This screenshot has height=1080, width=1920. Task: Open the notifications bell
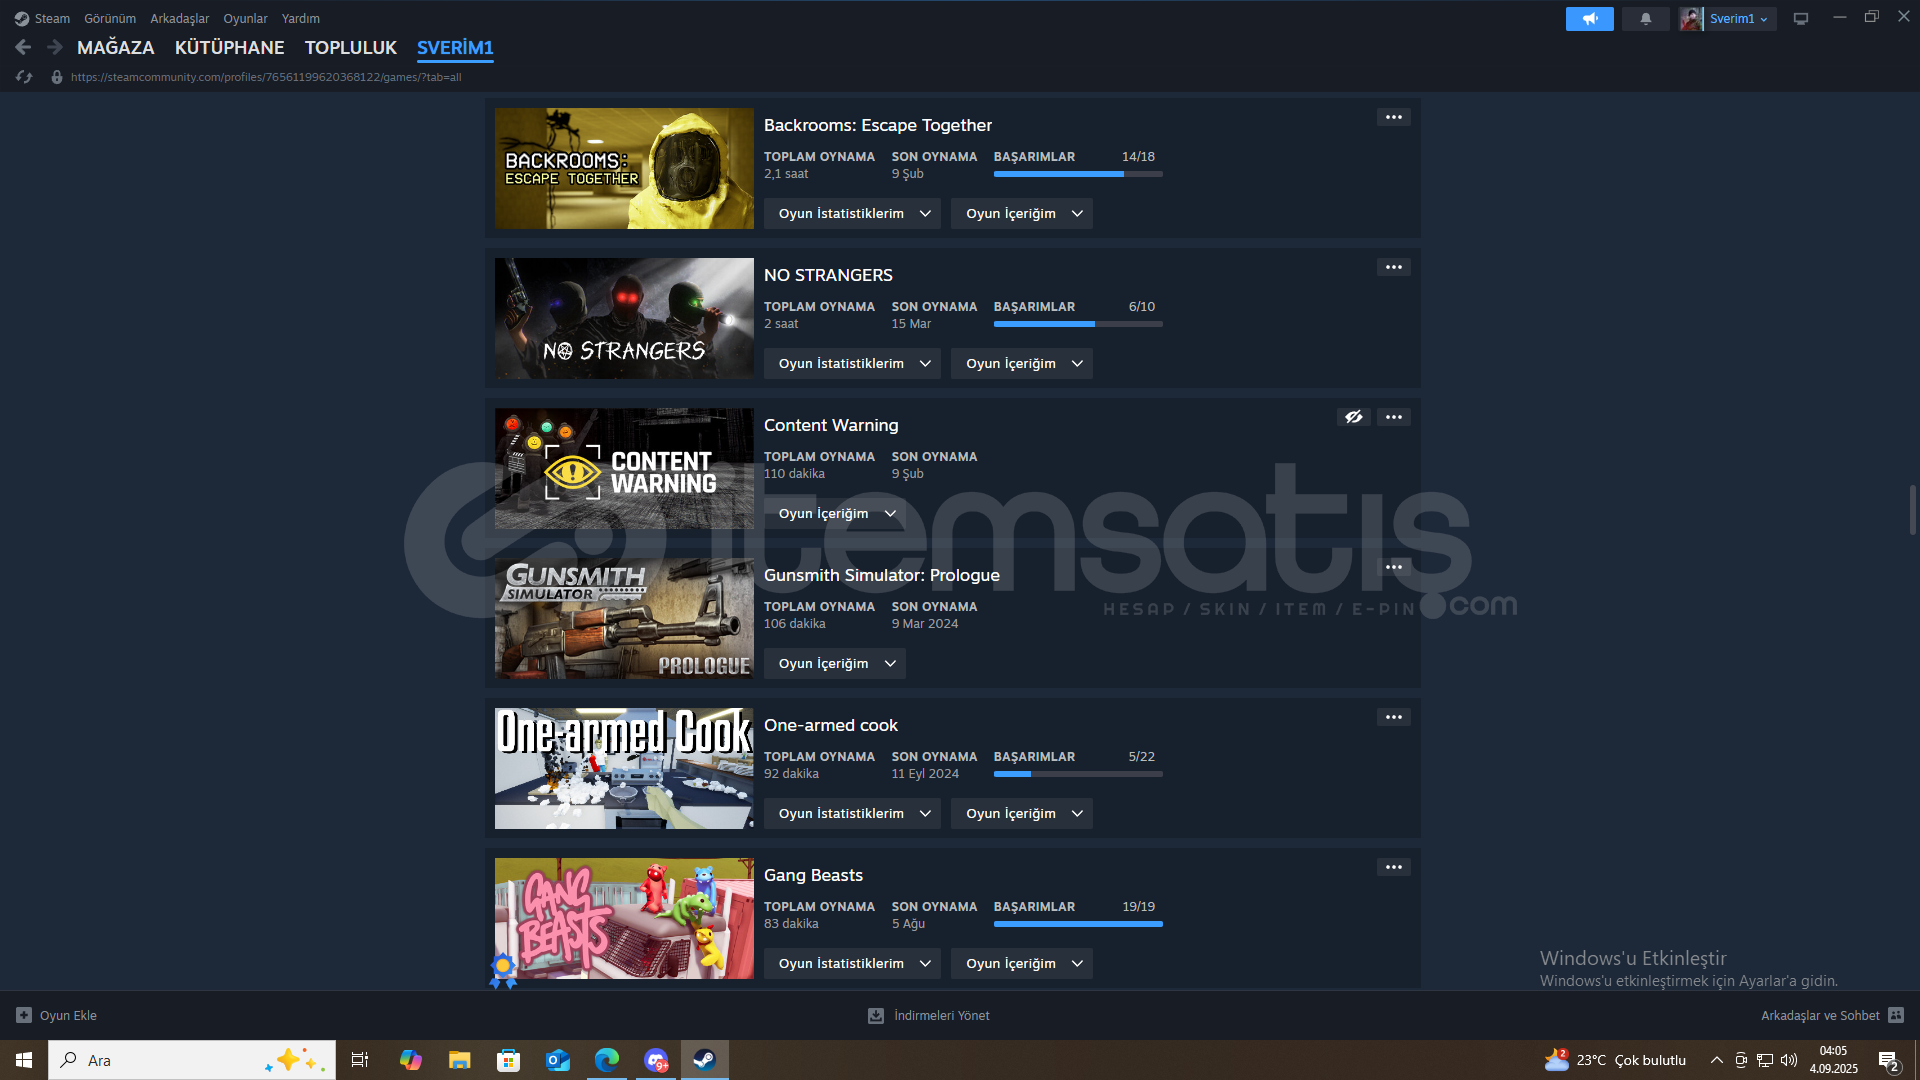tap(1645, 19)
